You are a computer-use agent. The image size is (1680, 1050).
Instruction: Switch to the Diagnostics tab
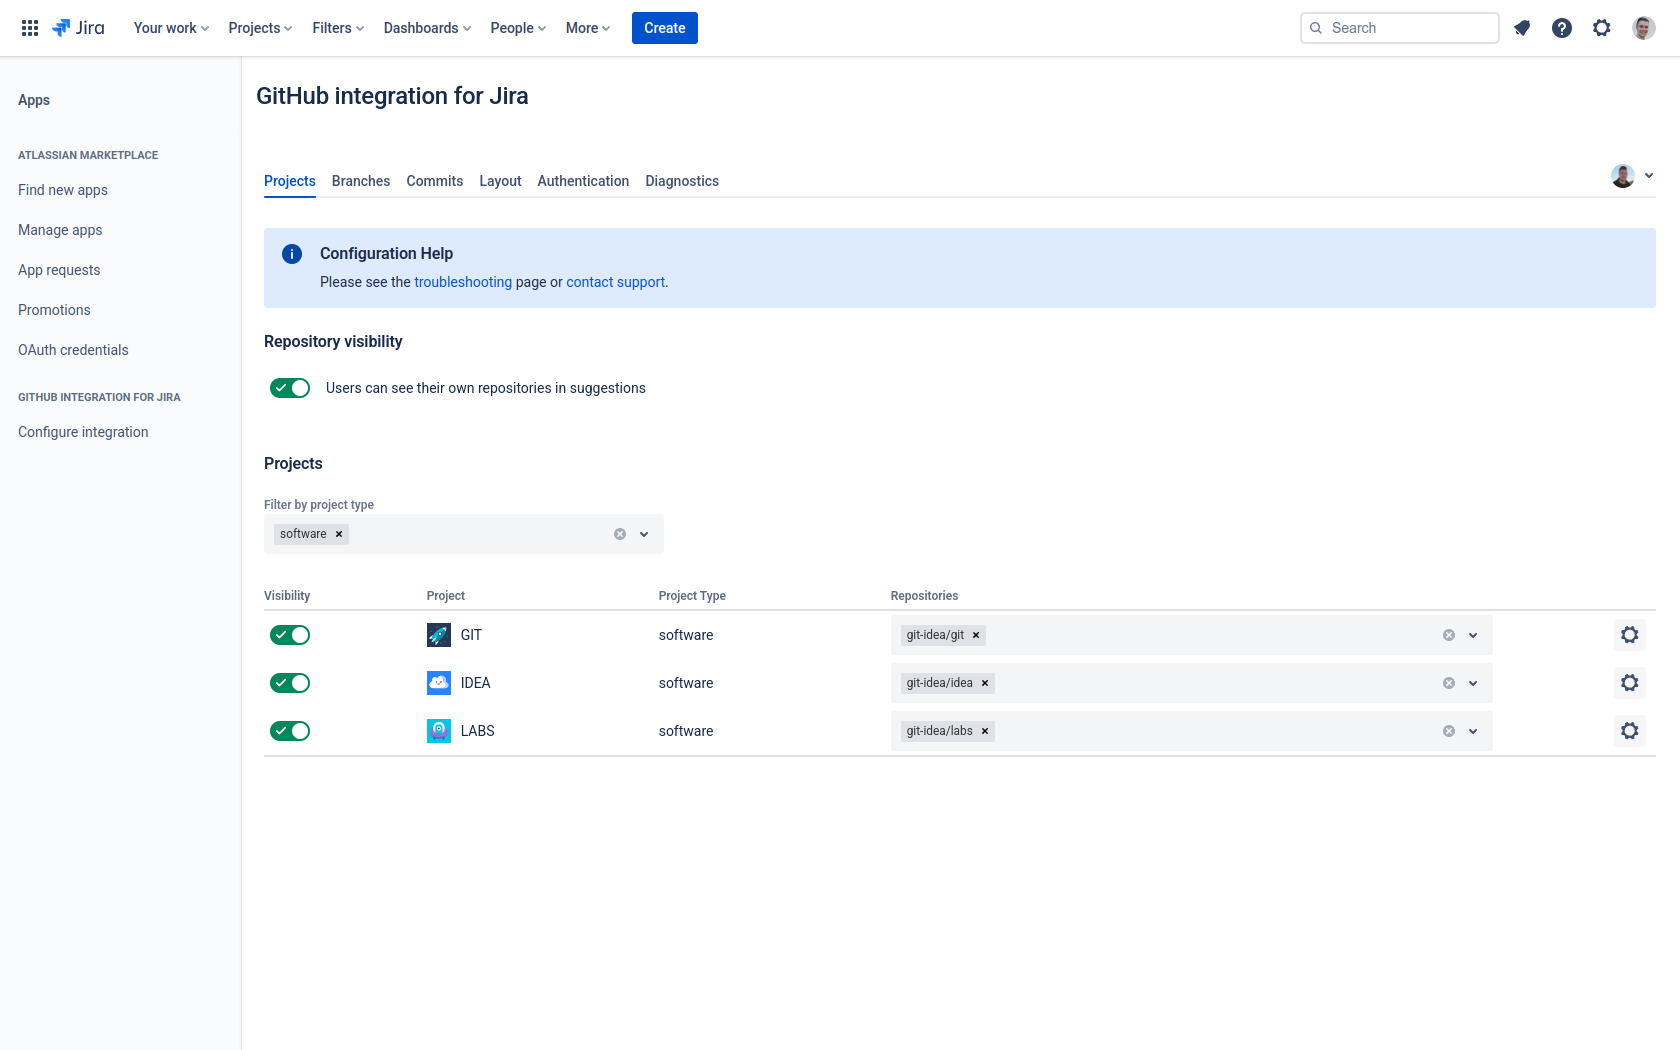tap(682, 181)
